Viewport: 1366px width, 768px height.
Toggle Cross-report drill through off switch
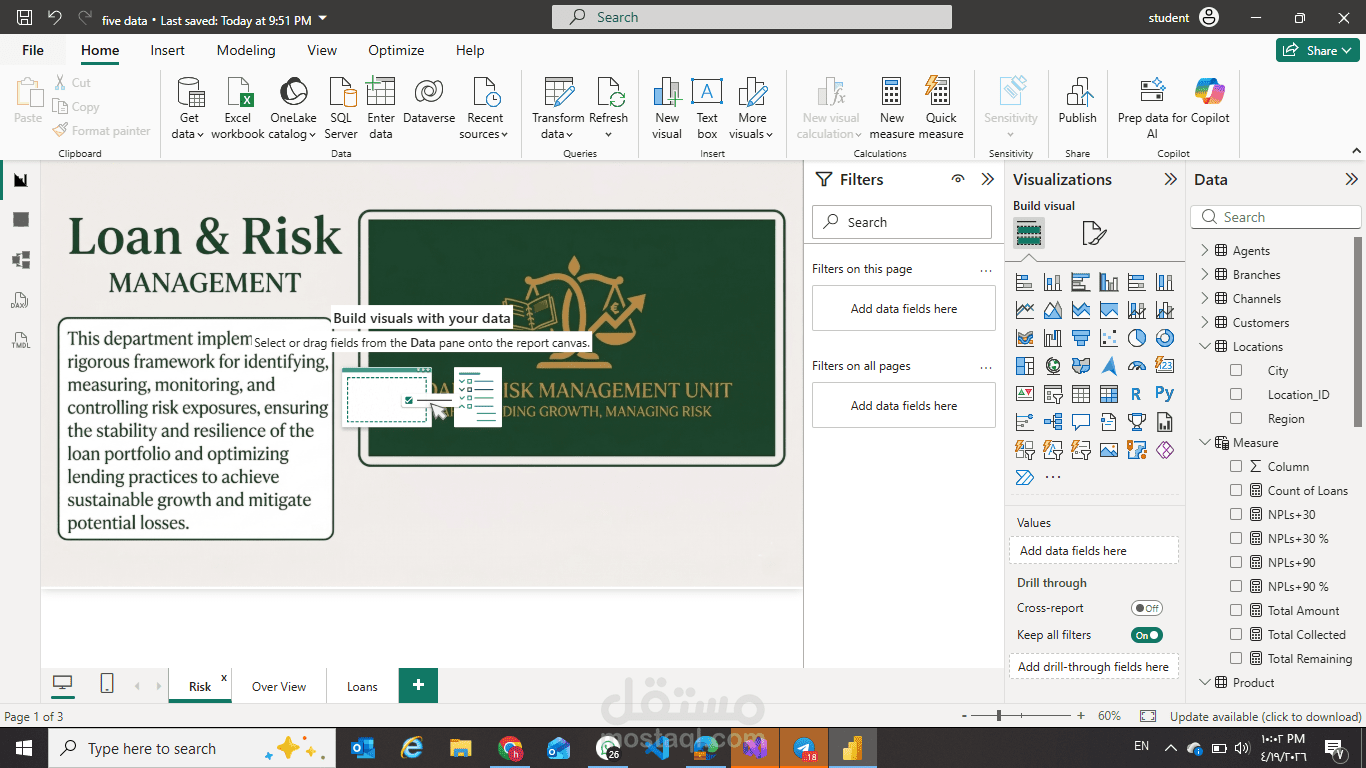tap(1147, 608)
